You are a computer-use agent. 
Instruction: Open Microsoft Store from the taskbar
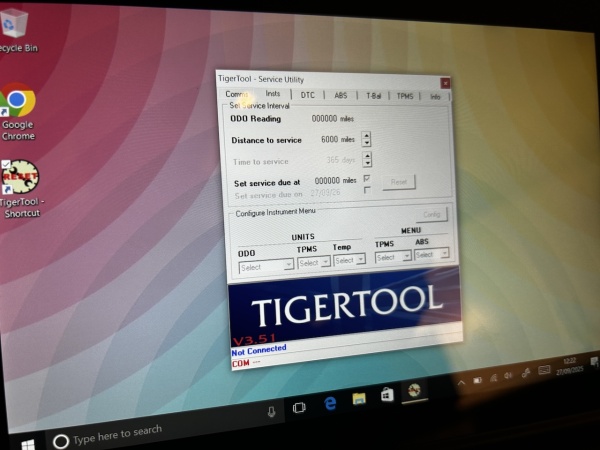point(386,395)
